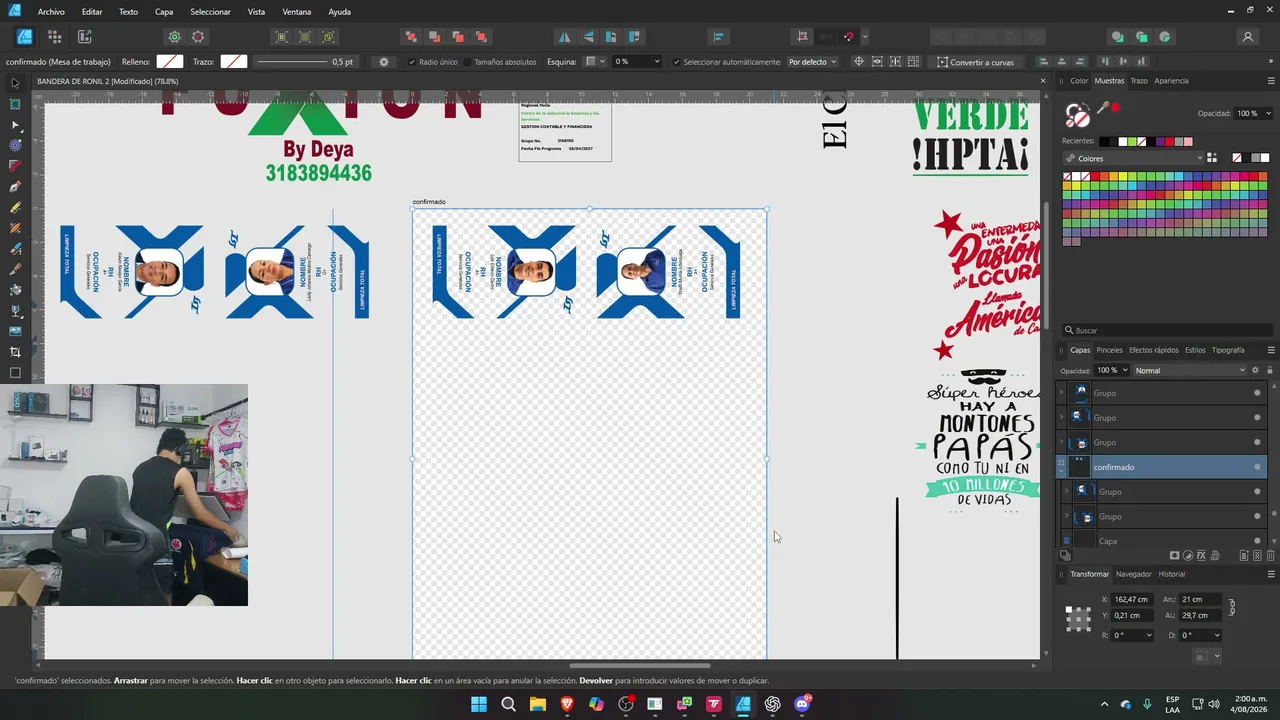The width and height of the screenshot is (1280, 720).
Task: Toggle the snapping magnet icon
Action: (848, 37)
